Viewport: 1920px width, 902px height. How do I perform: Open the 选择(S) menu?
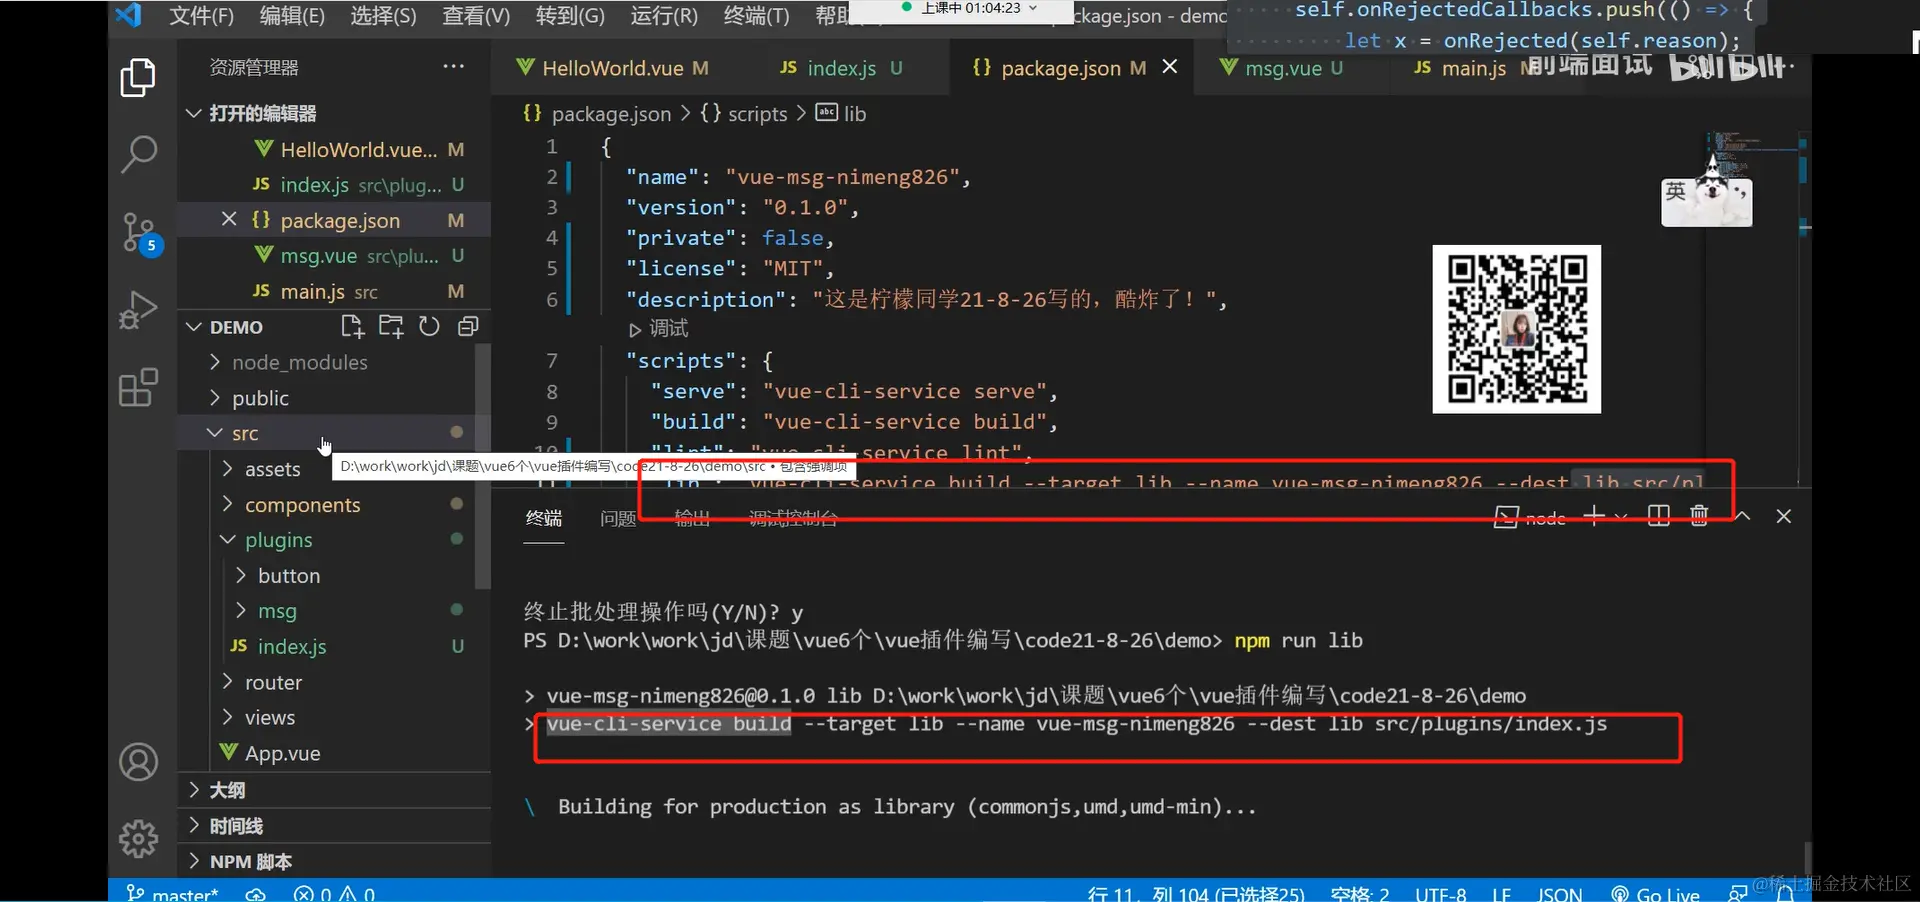[x=383, y=15]
